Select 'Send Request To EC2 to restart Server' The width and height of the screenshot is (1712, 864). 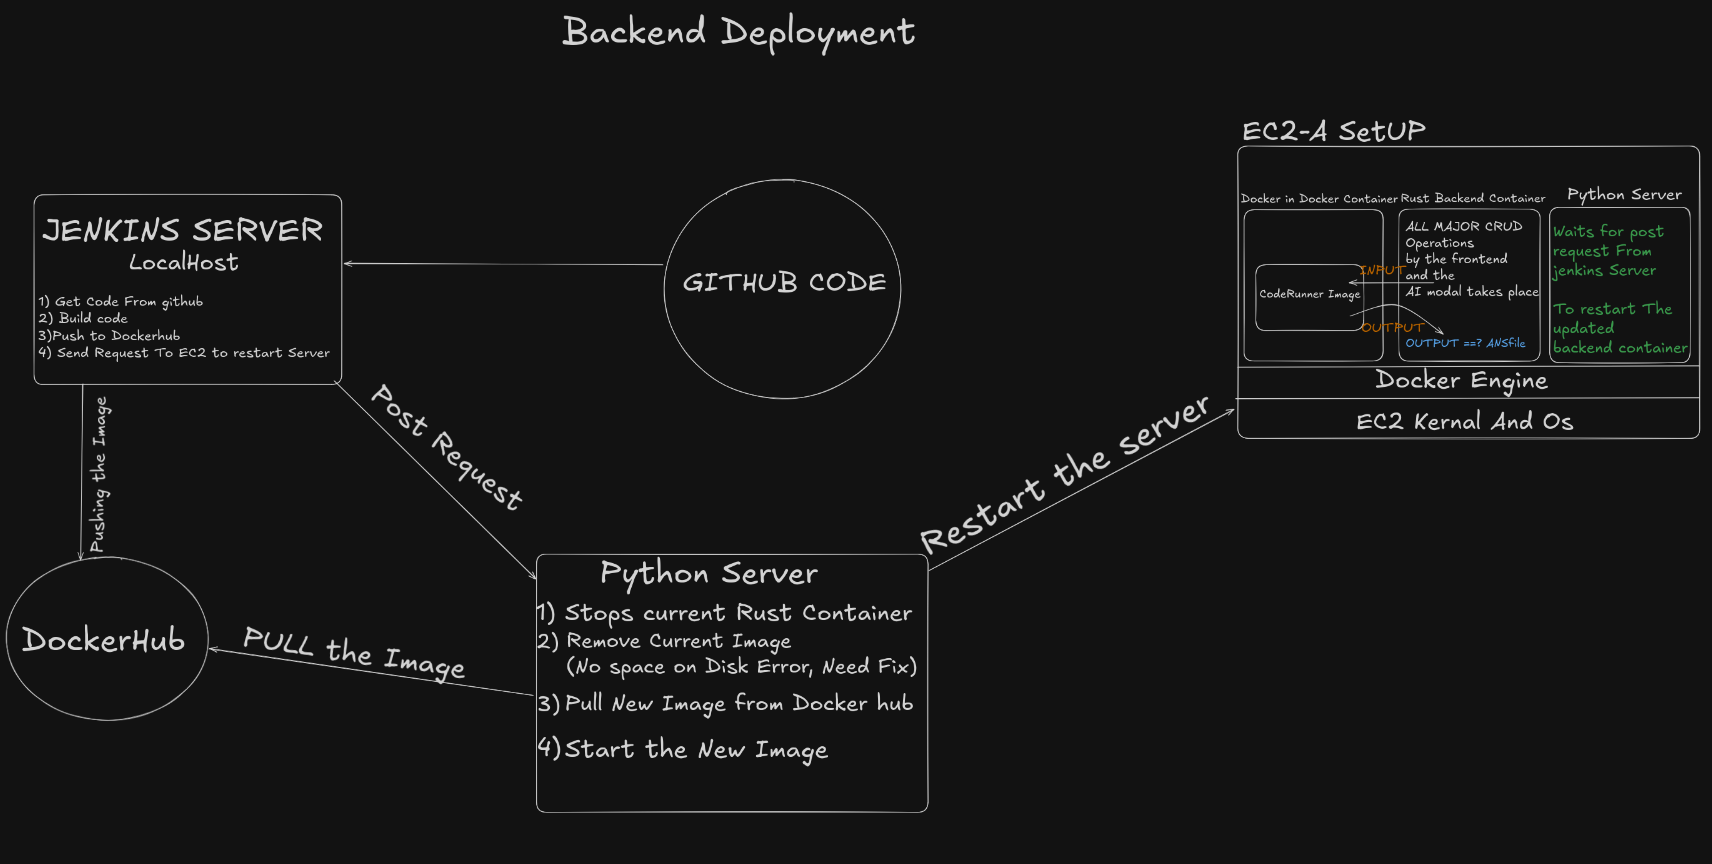(x=193, y=353)
